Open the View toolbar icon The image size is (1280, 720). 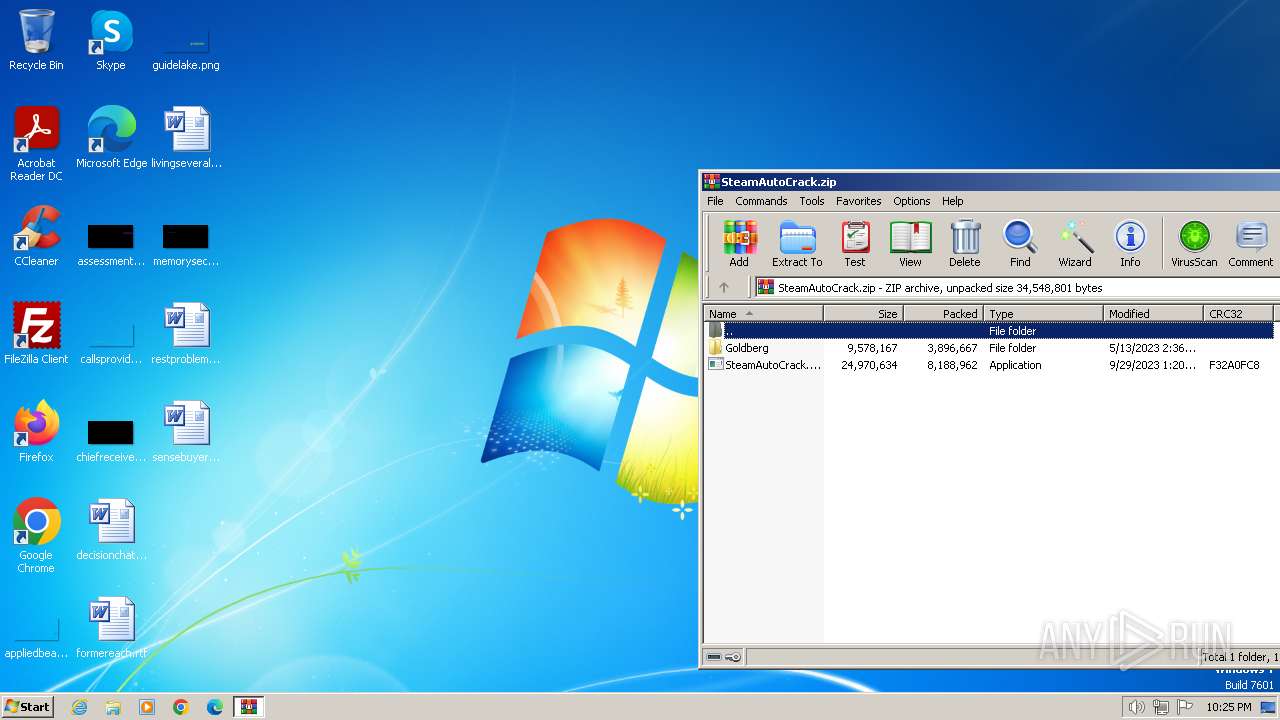pyautogui.click(x=910, y=244)
